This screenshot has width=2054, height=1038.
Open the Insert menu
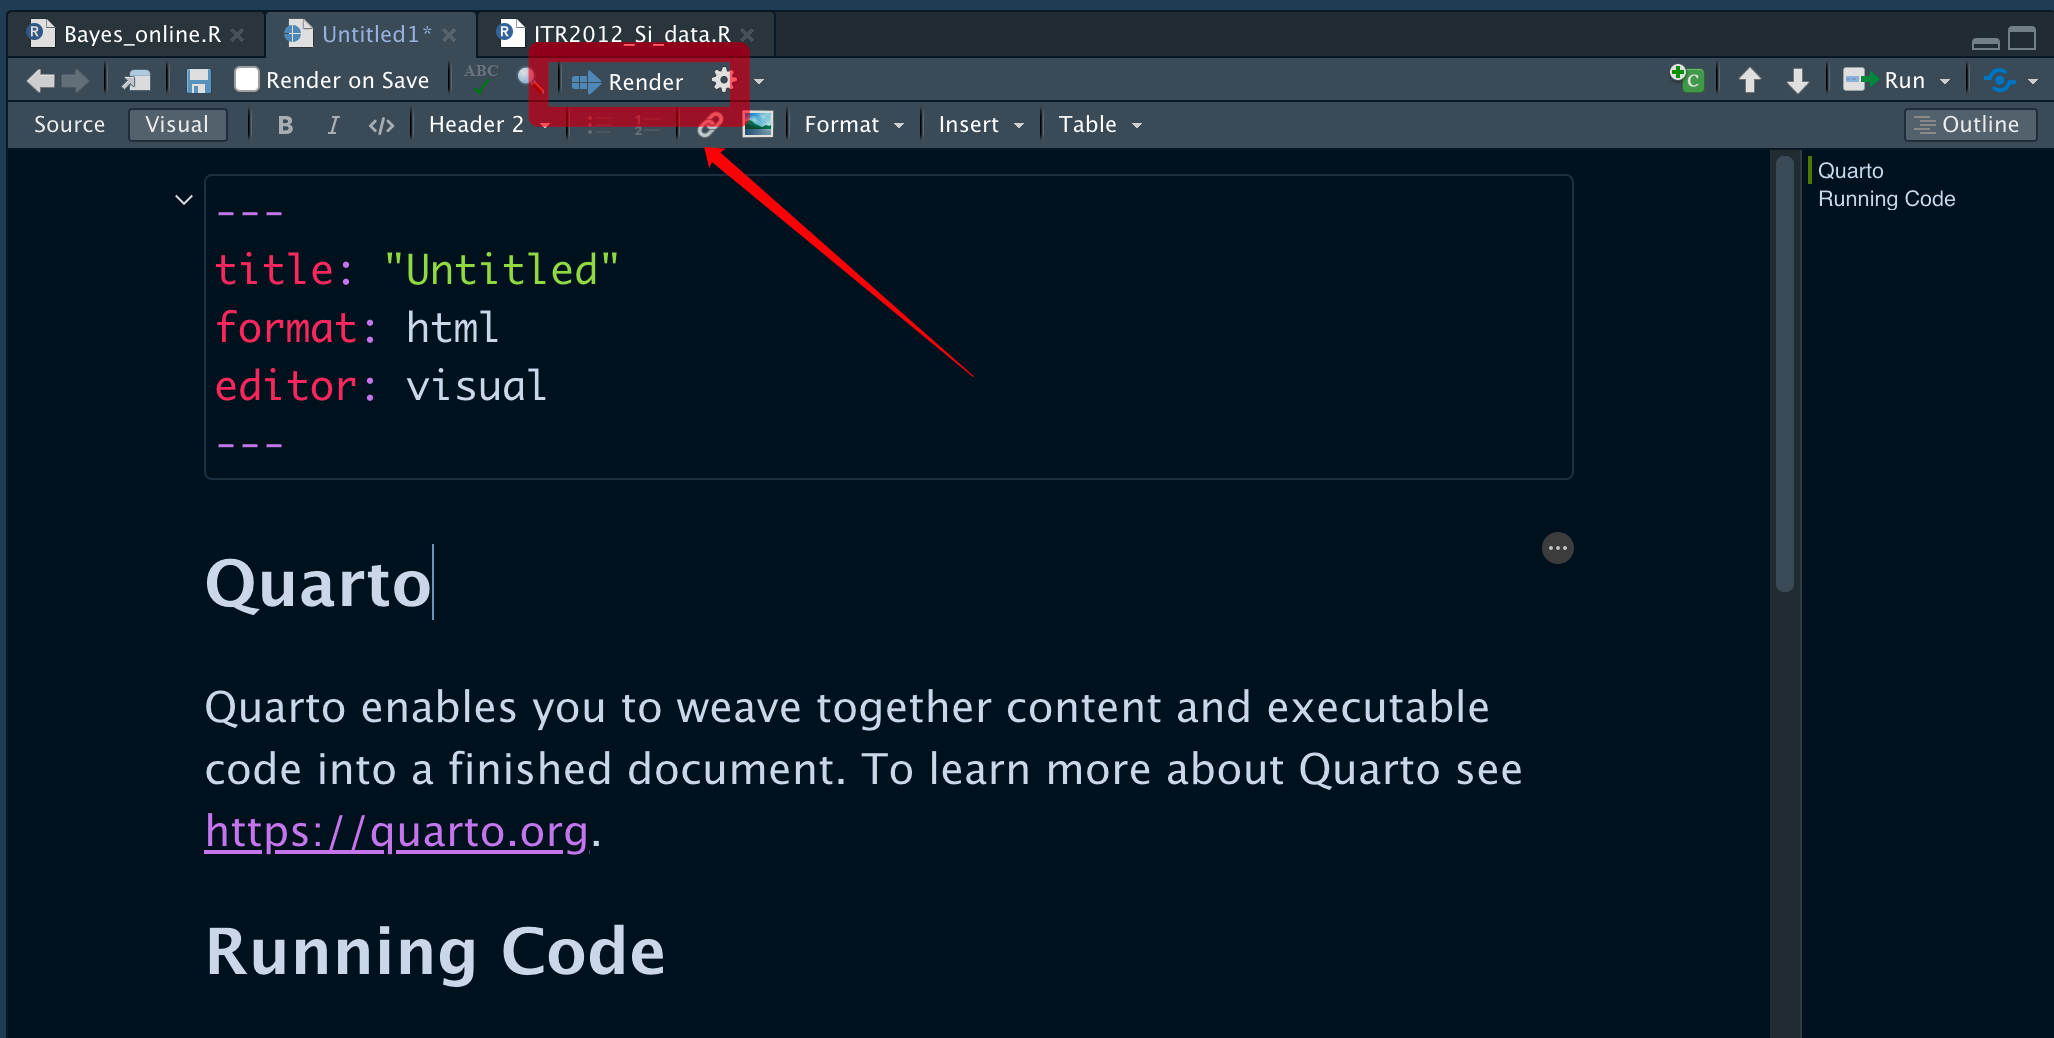pyautogui.click(x=981, y=125)
